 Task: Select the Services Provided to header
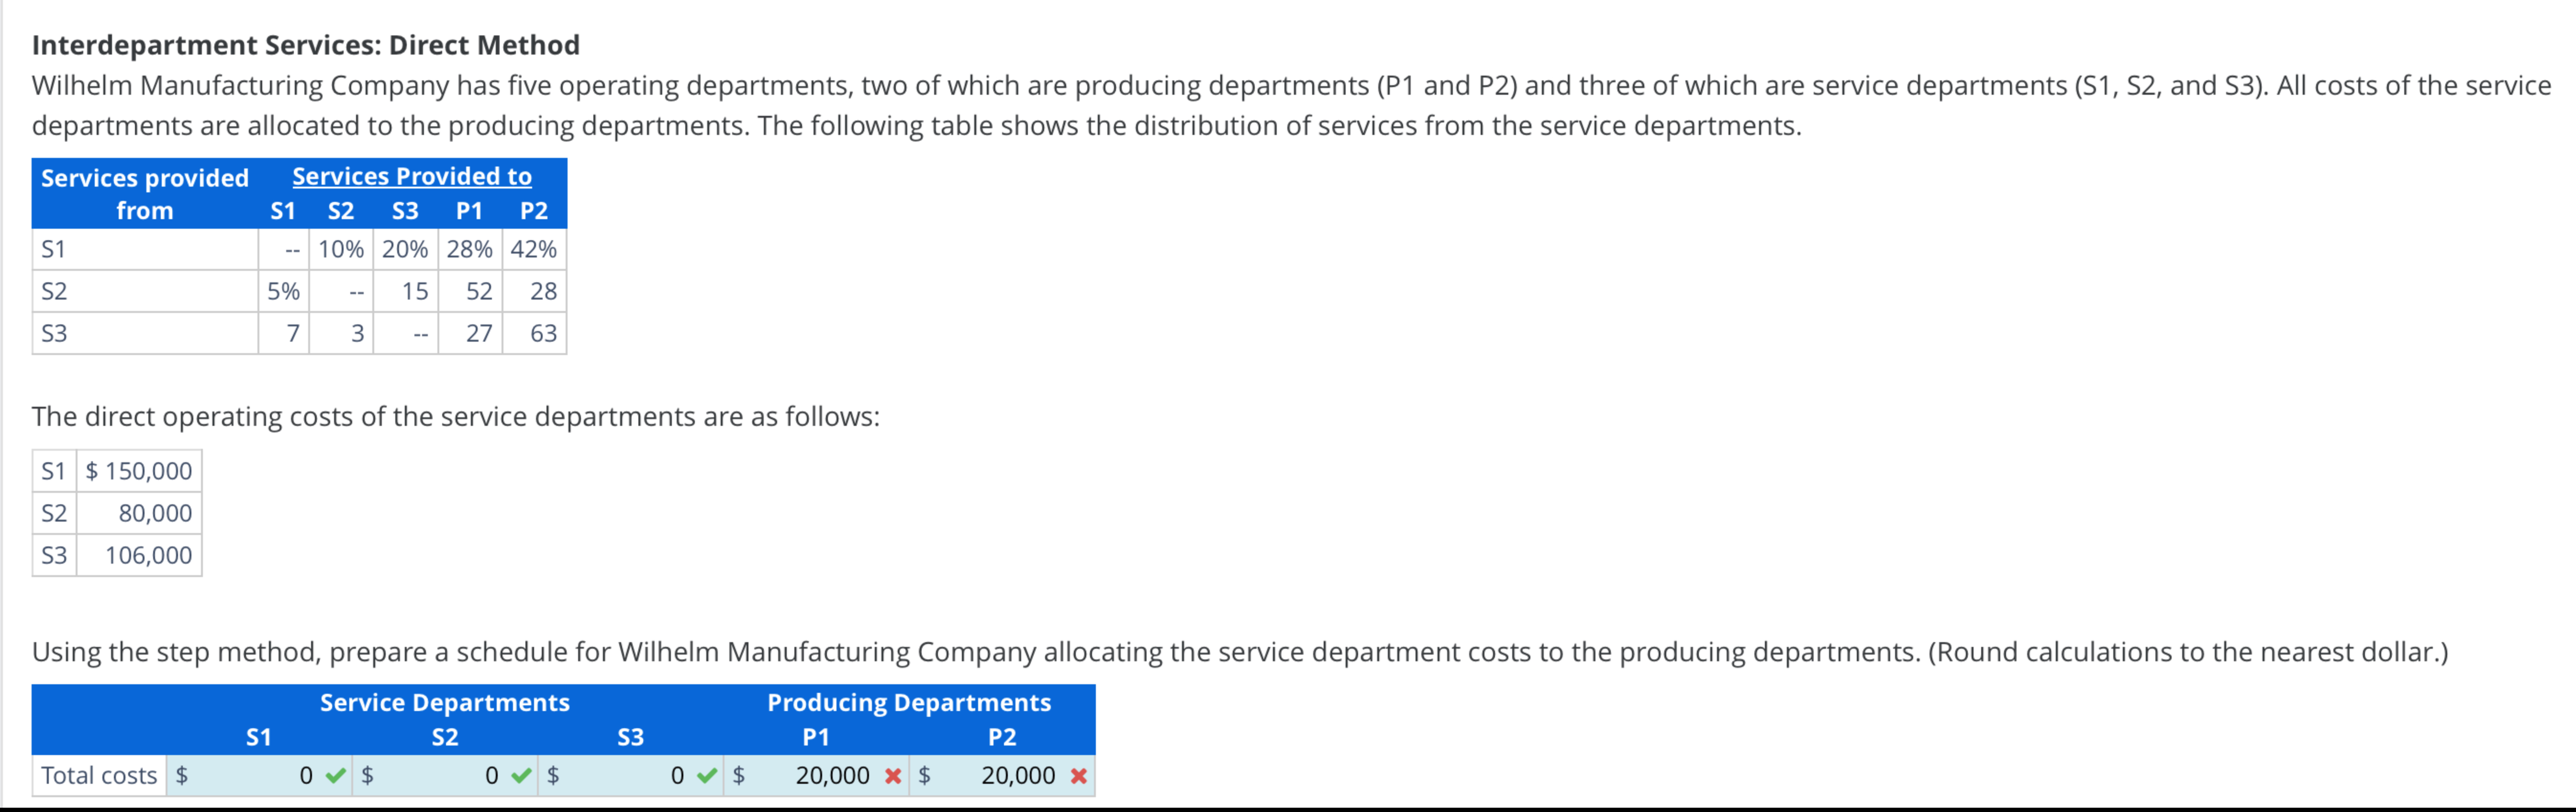(412, 176)
